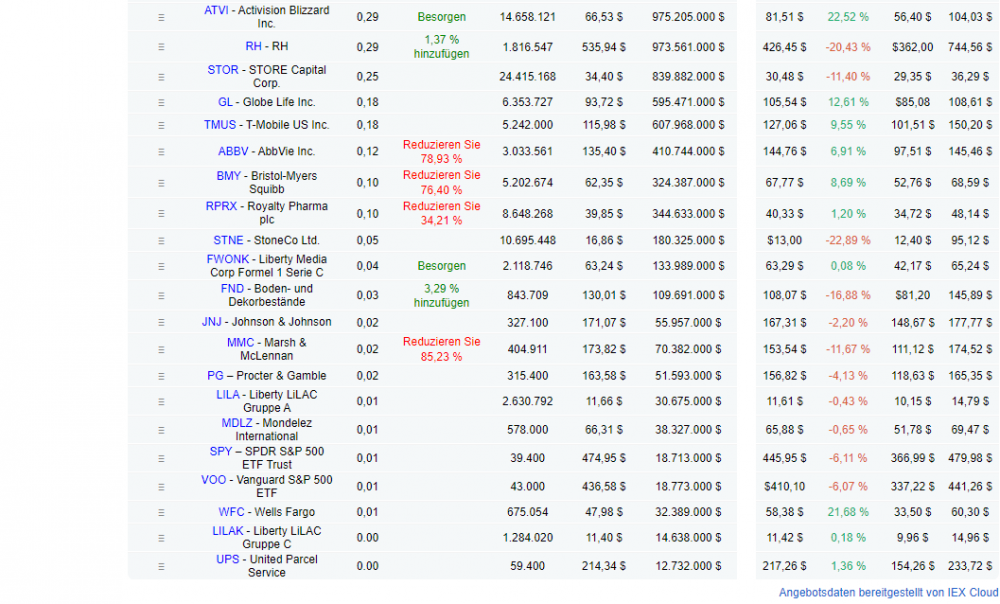Click 'Besorgen' in the ATVI row
The height and width of the screenshot is (604, 1000).
tap(441, 17)
